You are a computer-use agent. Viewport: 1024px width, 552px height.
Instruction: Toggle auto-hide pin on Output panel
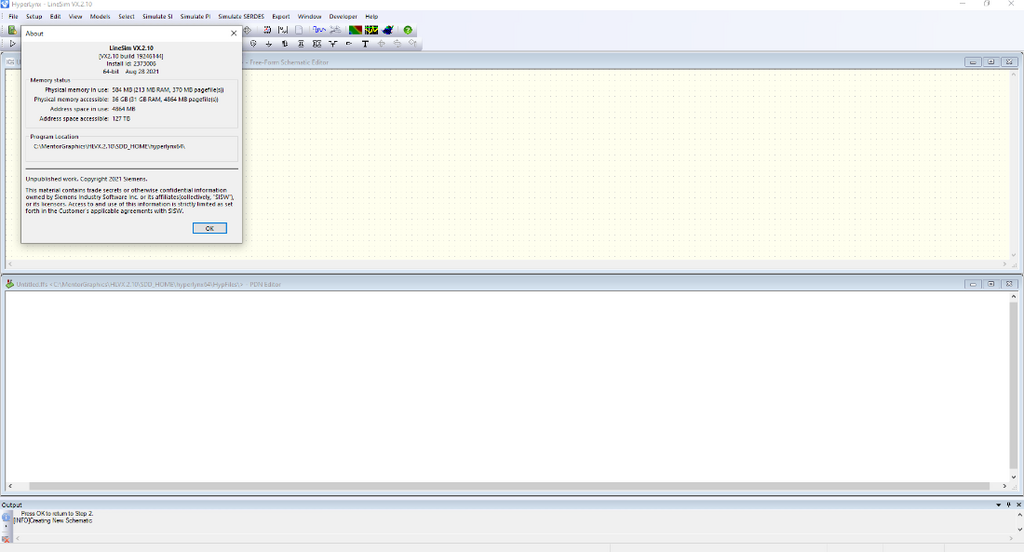click(1008, 505)
